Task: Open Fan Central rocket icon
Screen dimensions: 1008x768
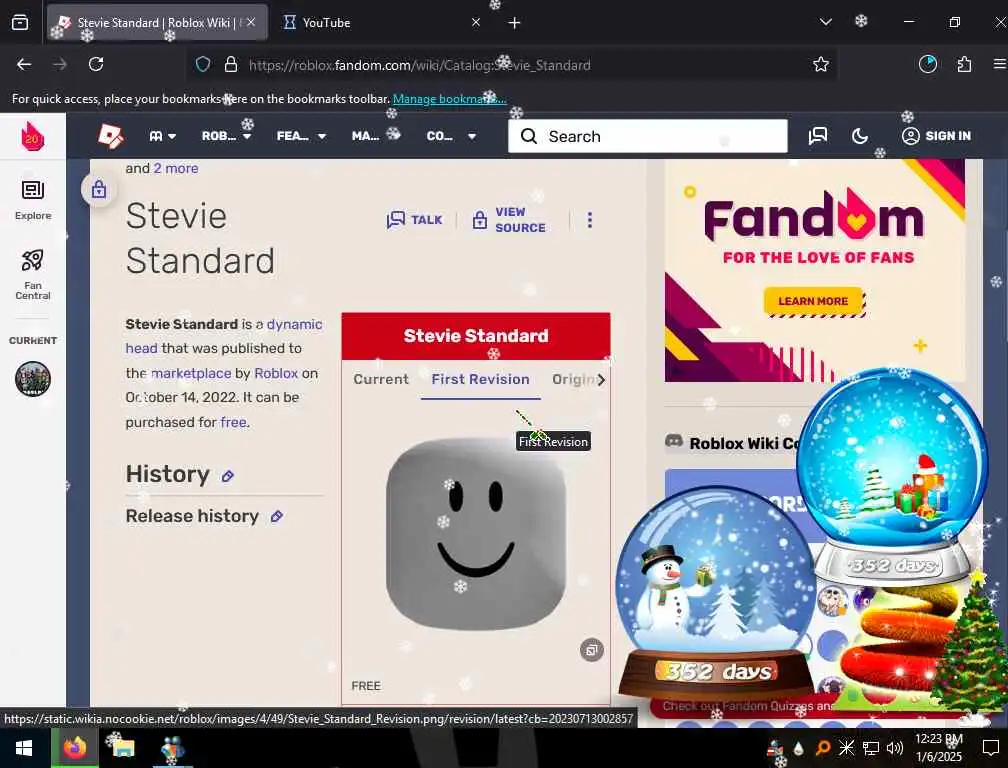Action: tap(33, 274)
